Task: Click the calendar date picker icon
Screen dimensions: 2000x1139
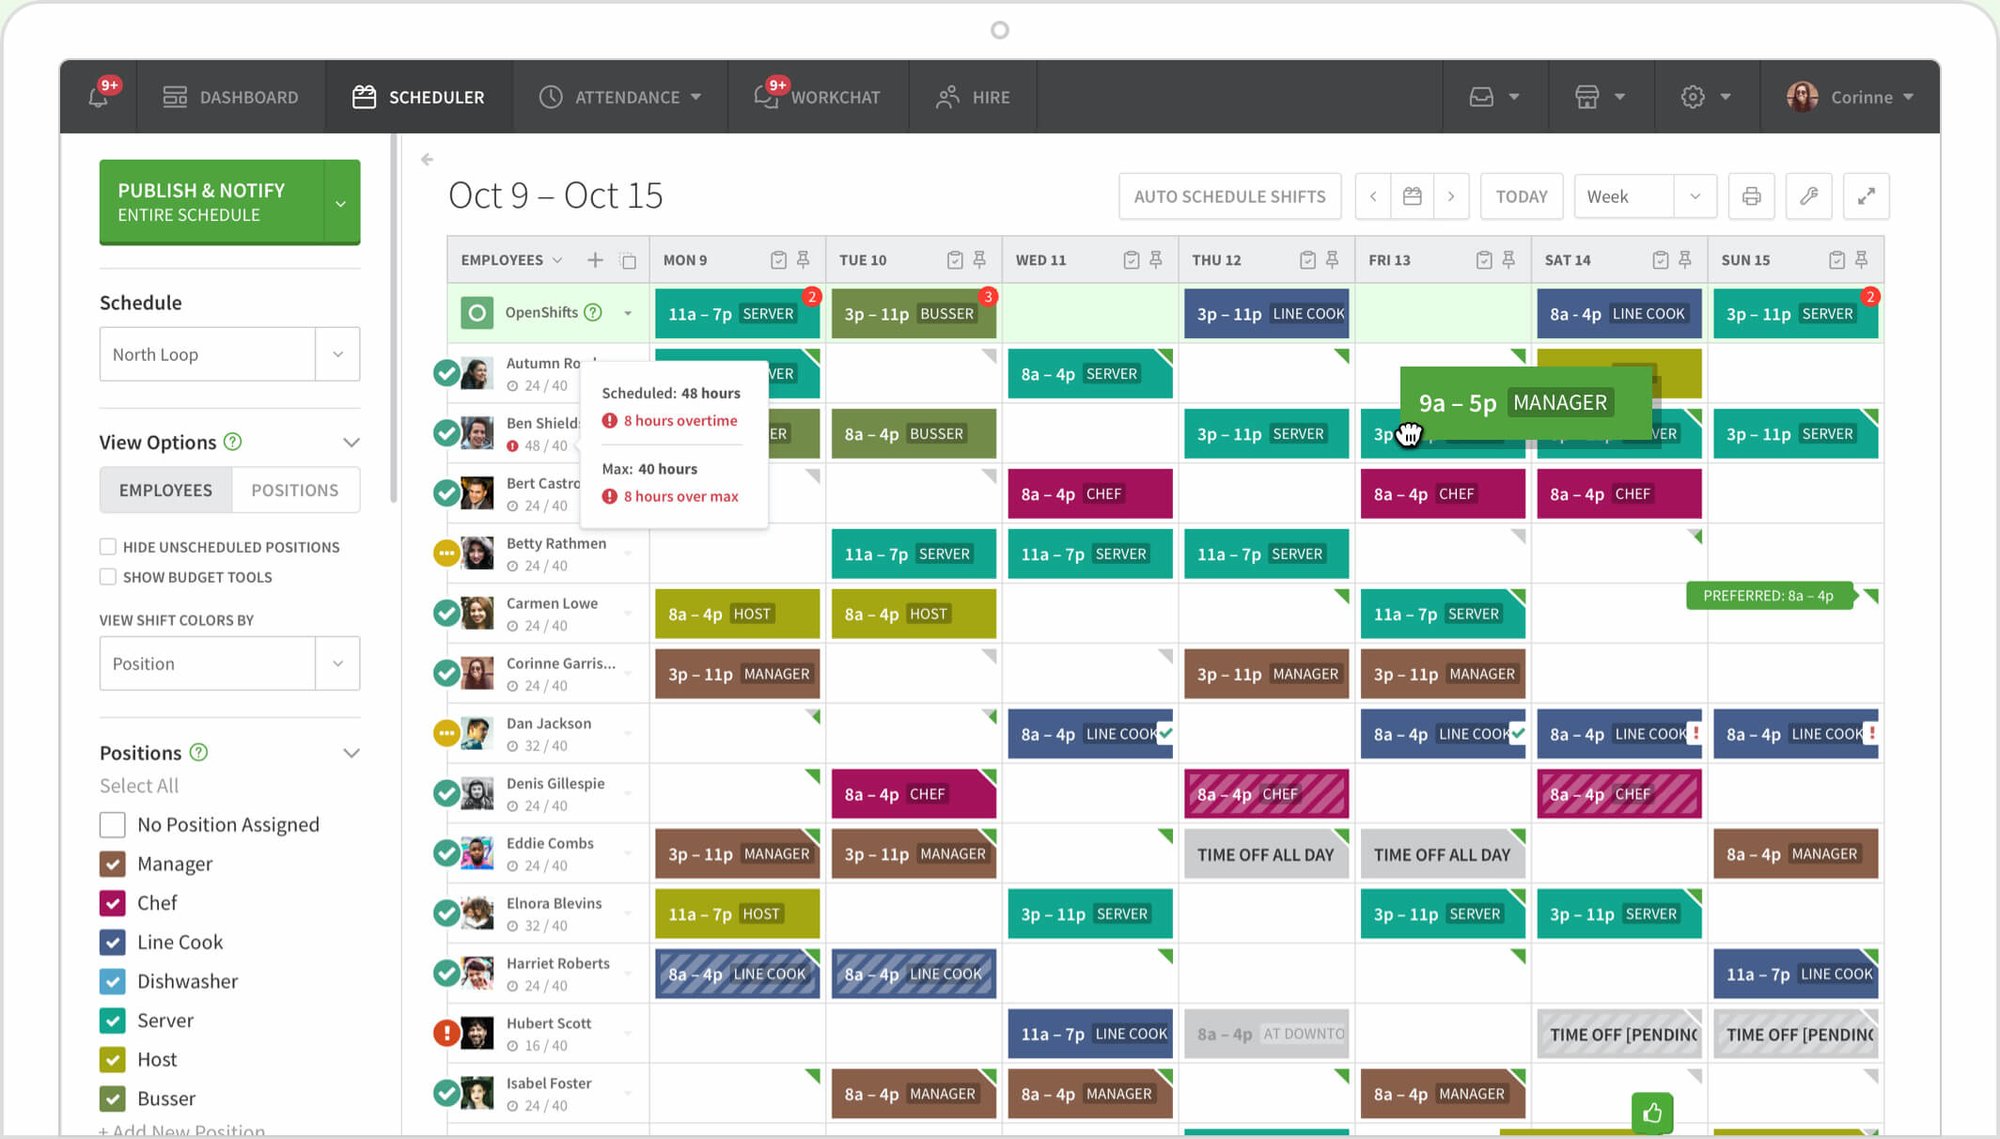Action: tap(1411, 195)
